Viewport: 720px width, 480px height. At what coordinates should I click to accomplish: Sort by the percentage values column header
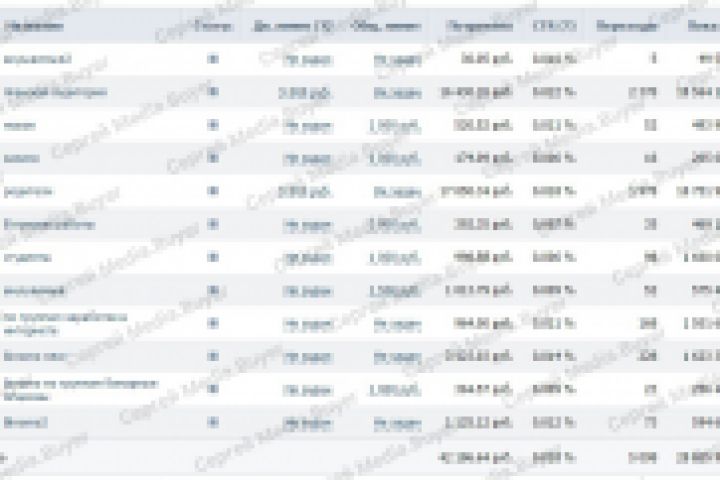tap(554, 26)
